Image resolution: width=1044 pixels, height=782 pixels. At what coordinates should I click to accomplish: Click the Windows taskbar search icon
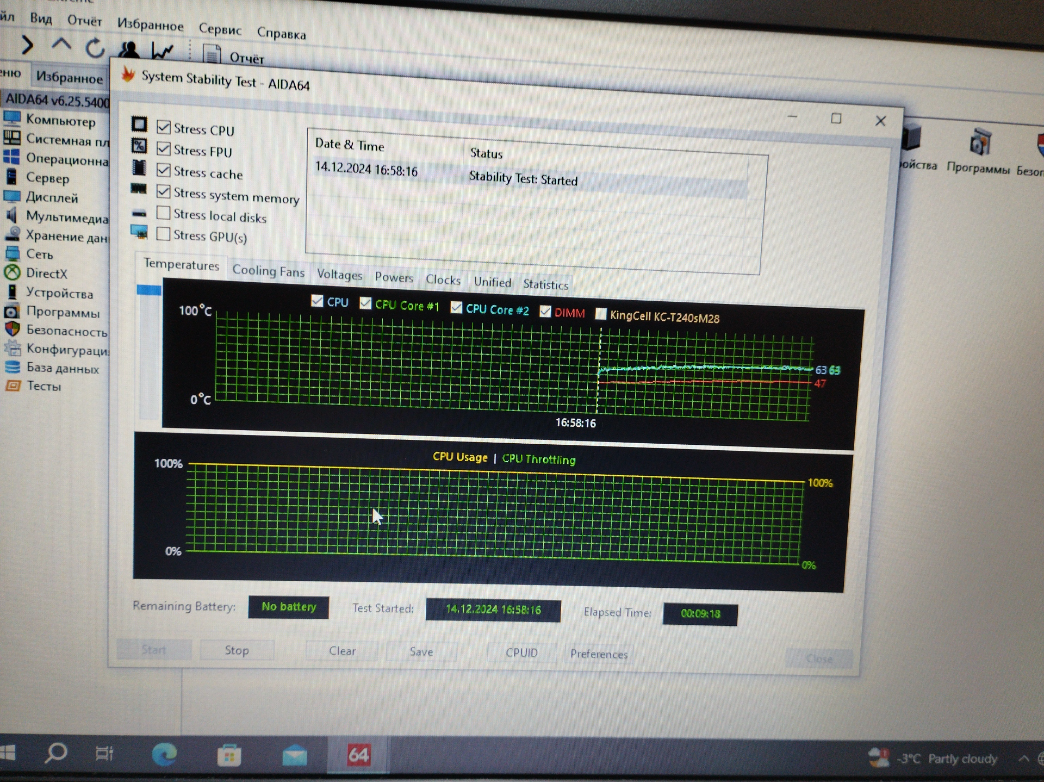pos(56,752)
